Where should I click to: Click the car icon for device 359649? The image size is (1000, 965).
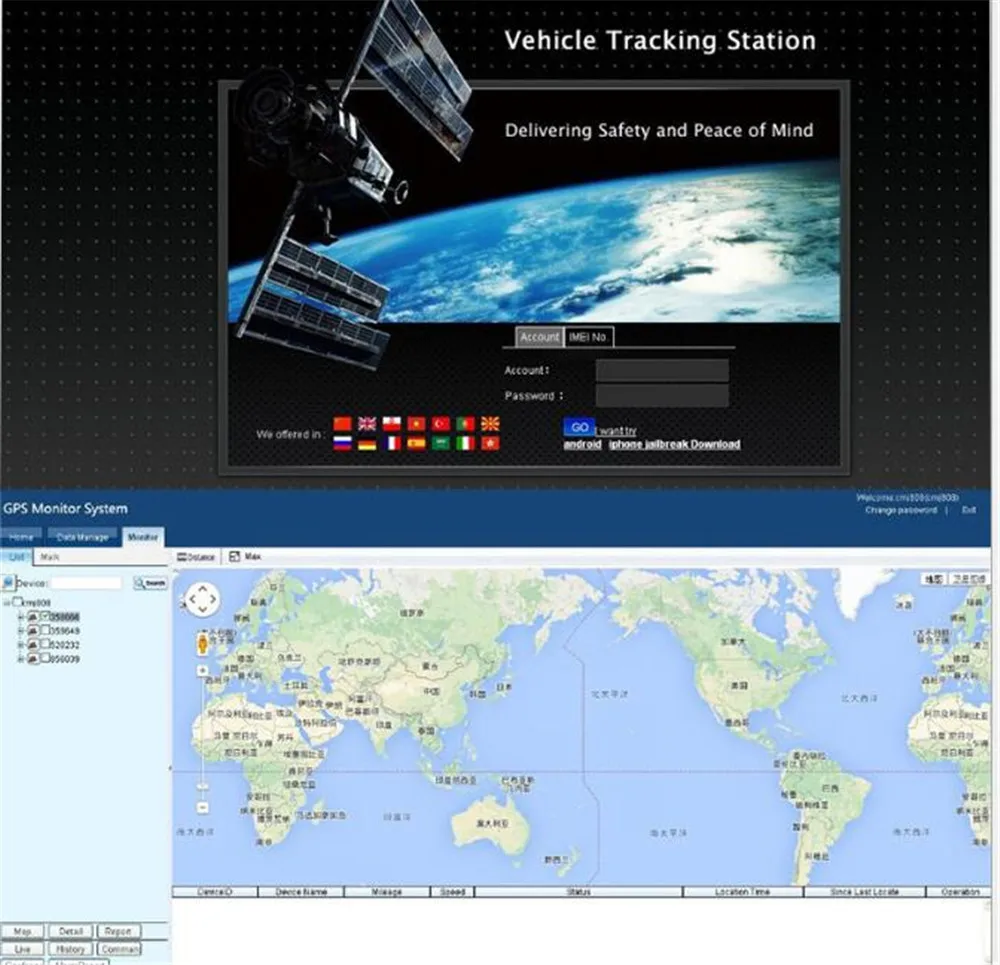point(33,631)
